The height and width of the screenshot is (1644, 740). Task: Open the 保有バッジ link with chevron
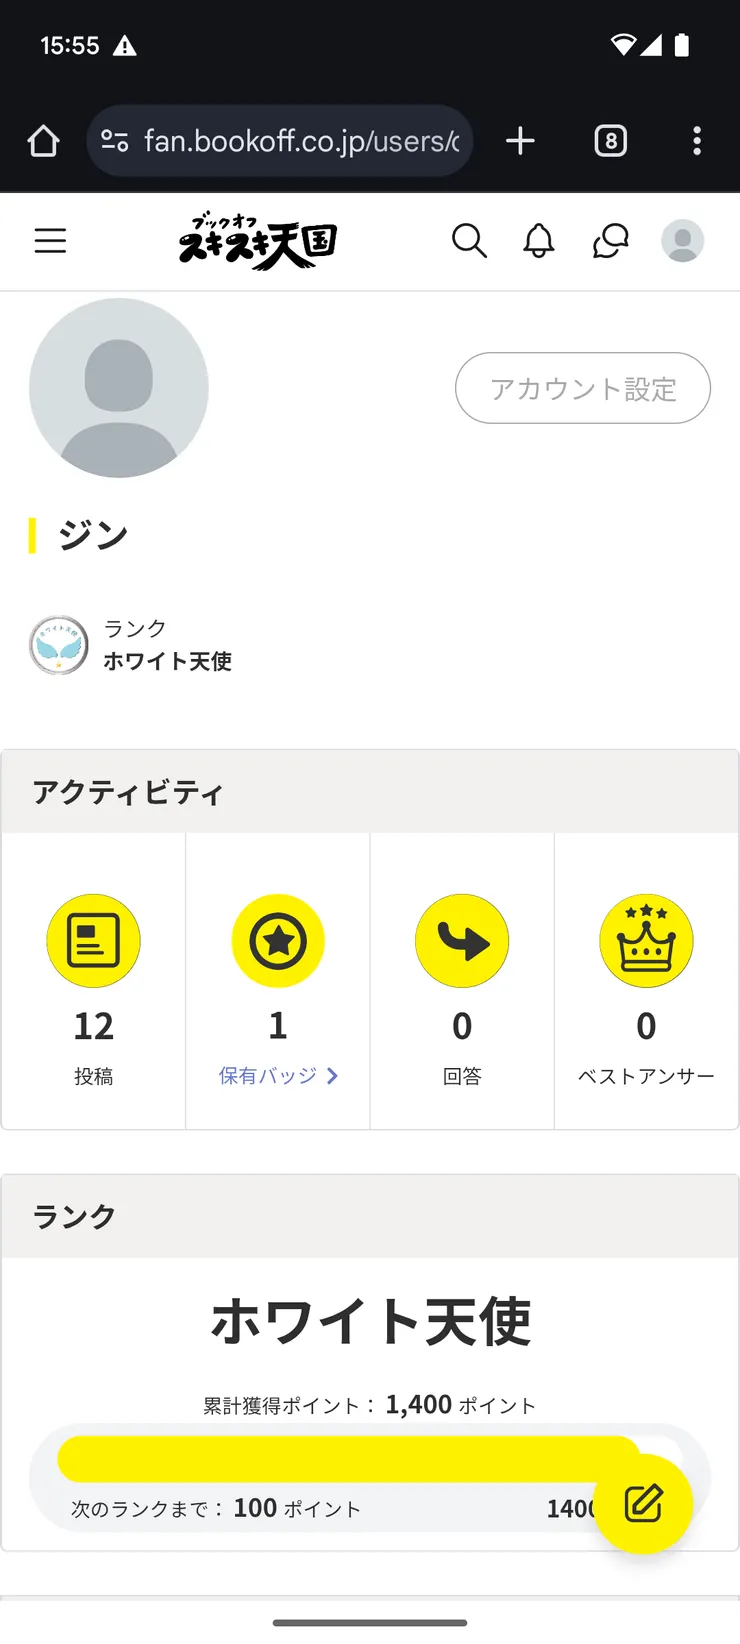(278, 1076)
